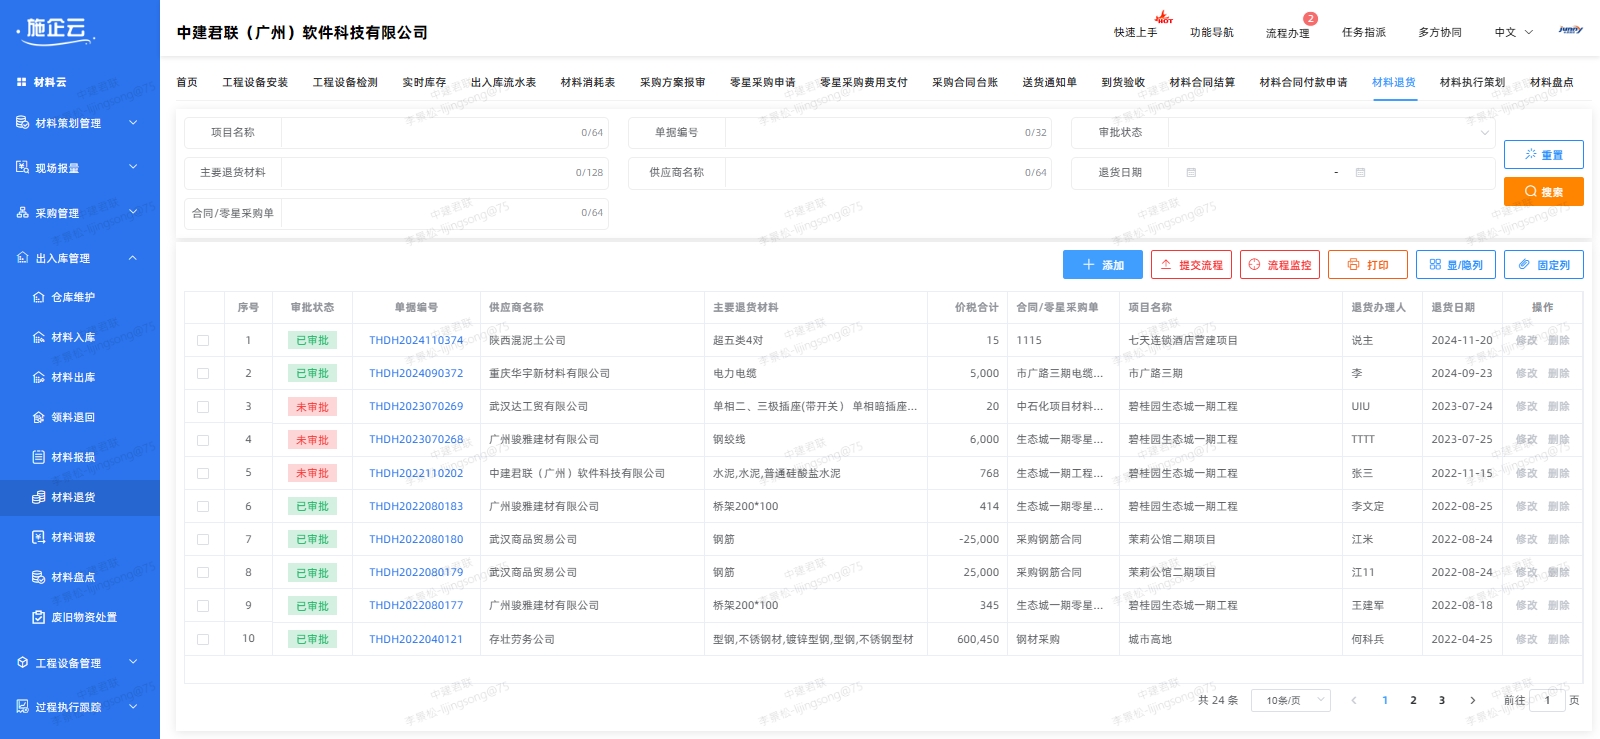The height and width of the screenshot is (739, 1600).
Task: Expand 工程设备管理 chevron
Action: click(133, 662)
